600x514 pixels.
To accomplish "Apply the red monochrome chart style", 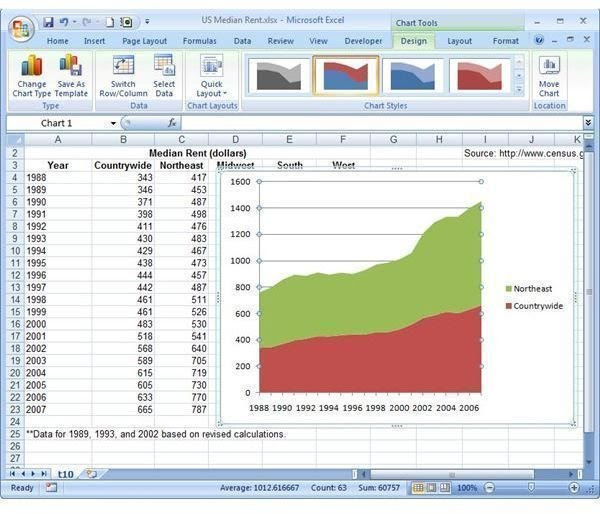I will [480, 75].
